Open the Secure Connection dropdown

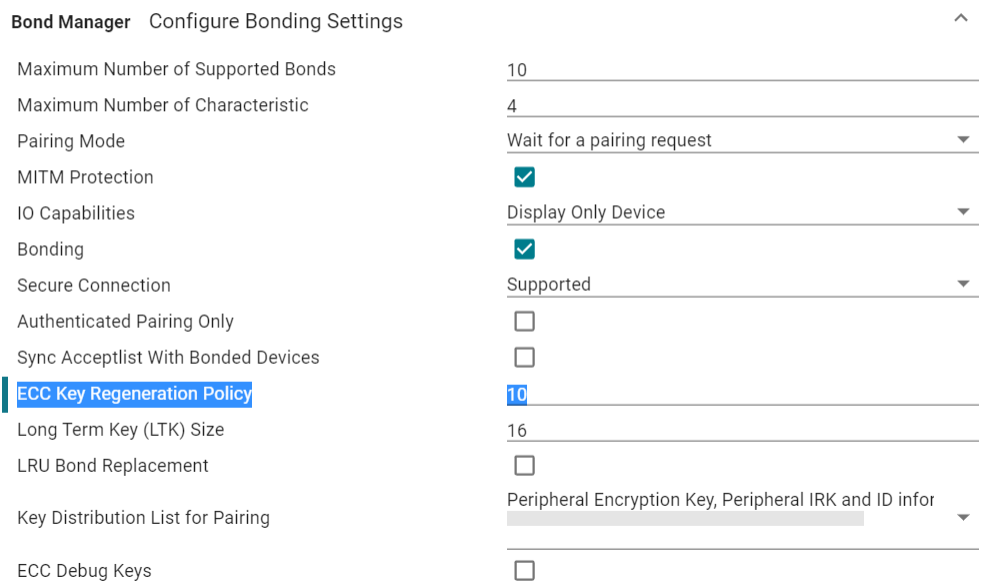pos(741,285)
